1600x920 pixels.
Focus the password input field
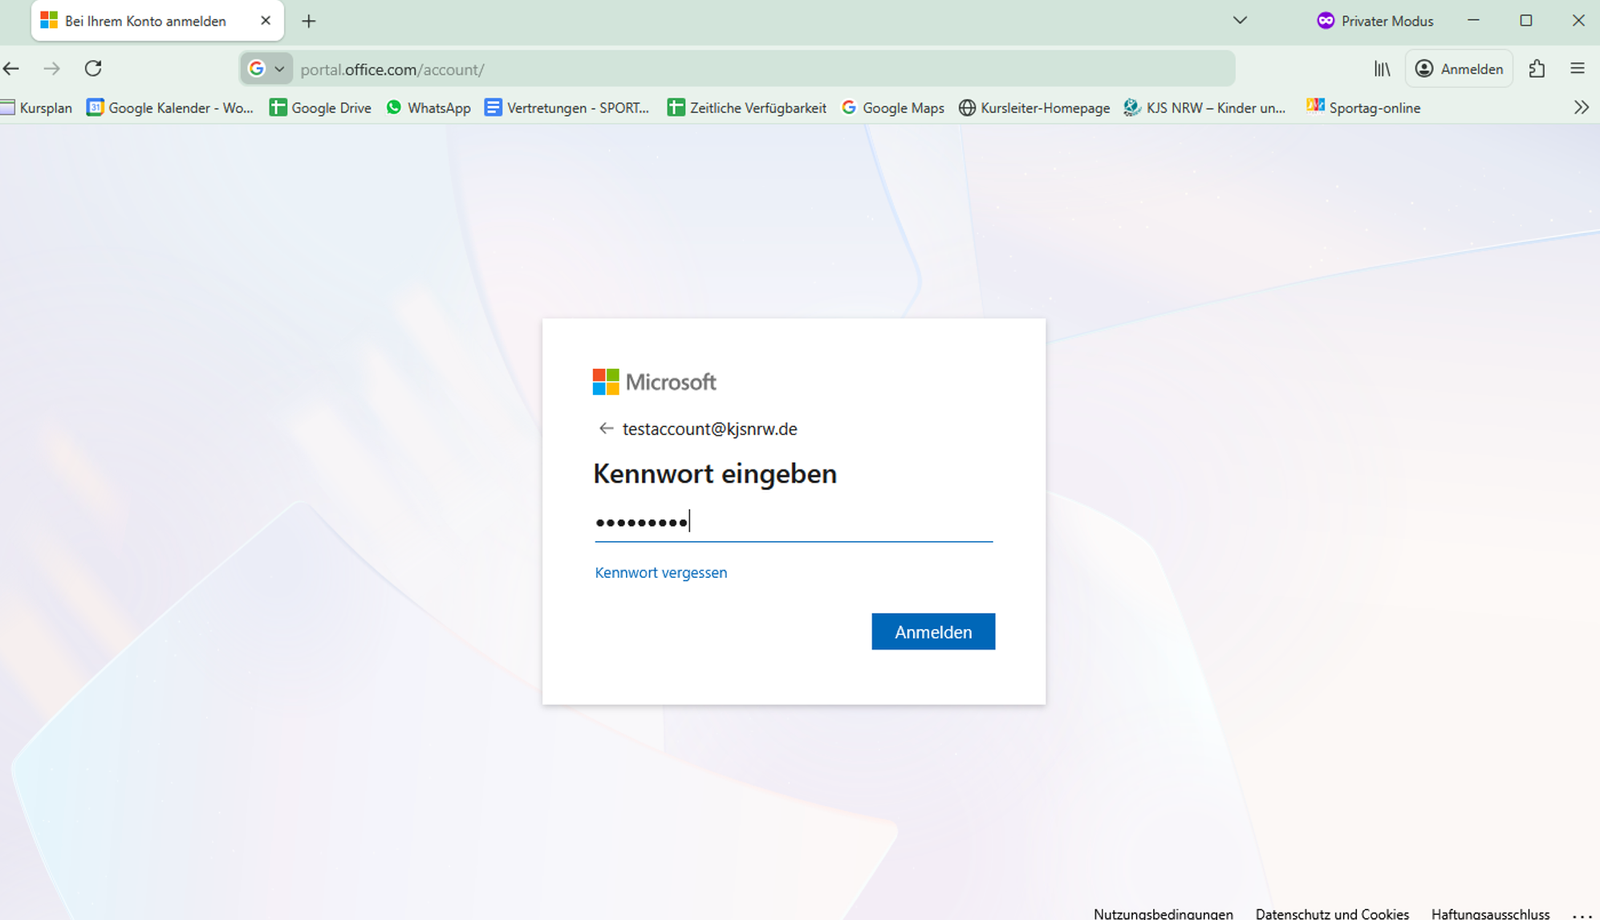pos(793,522)
